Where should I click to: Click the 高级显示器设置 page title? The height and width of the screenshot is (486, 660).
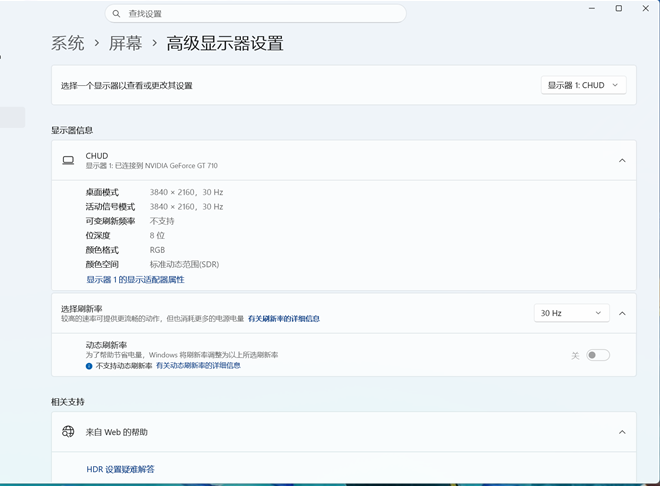point(225,43)
